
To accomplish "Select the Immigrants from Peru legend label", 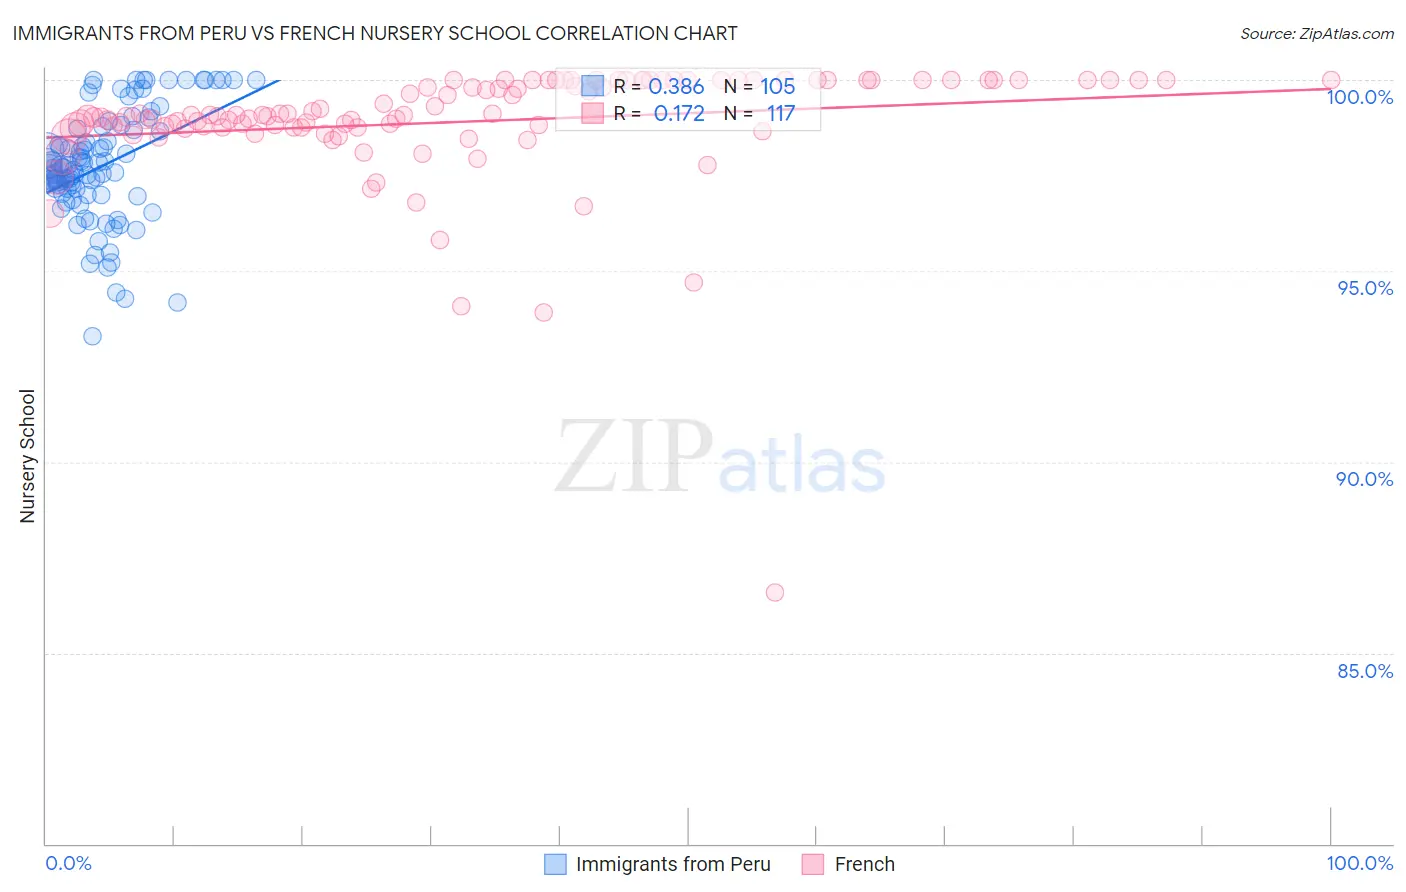I will pos(673,864).
